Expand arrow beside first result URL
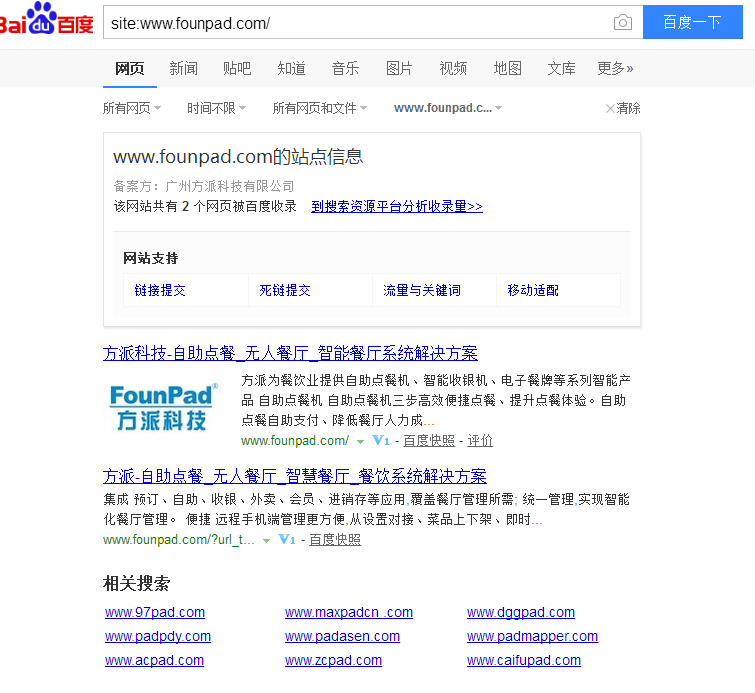The height and width of the screenshot is (693, 755). tap(360, 441)
